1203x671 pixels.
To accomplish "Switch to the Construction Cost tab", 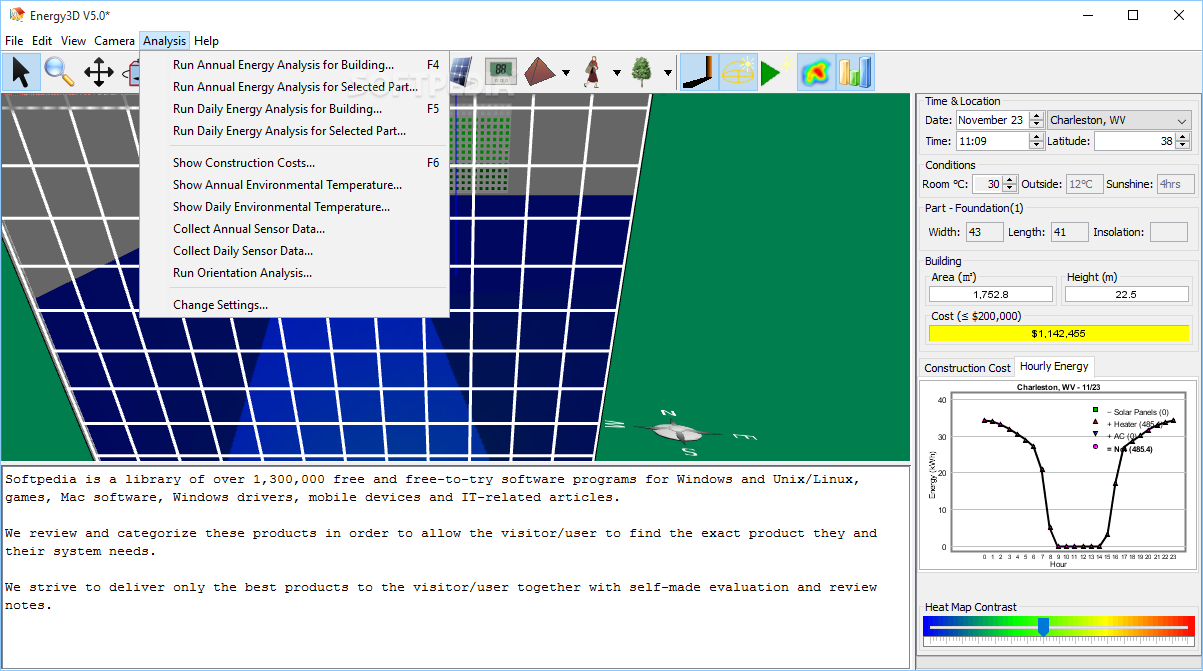I will pos(967,368).
